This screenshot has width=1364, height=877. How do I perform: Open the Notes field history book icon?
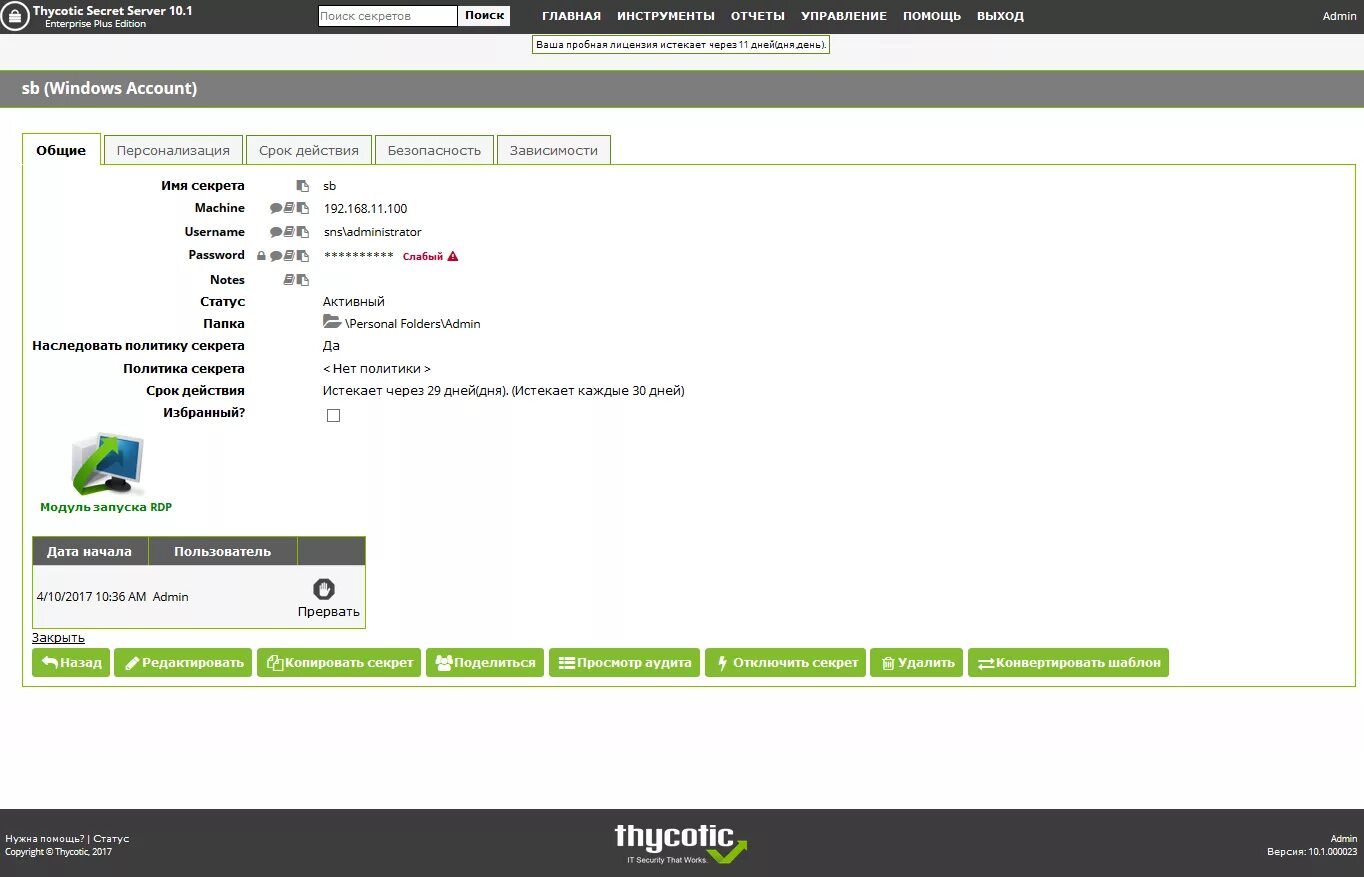click(x=289, y=280)
